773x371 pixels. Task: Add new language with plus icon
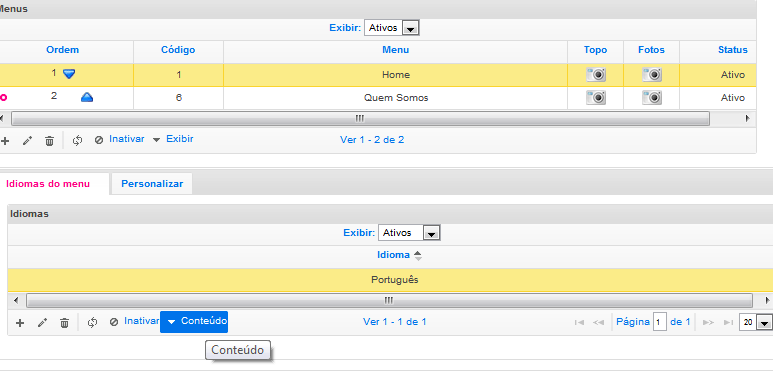[20, 323]
